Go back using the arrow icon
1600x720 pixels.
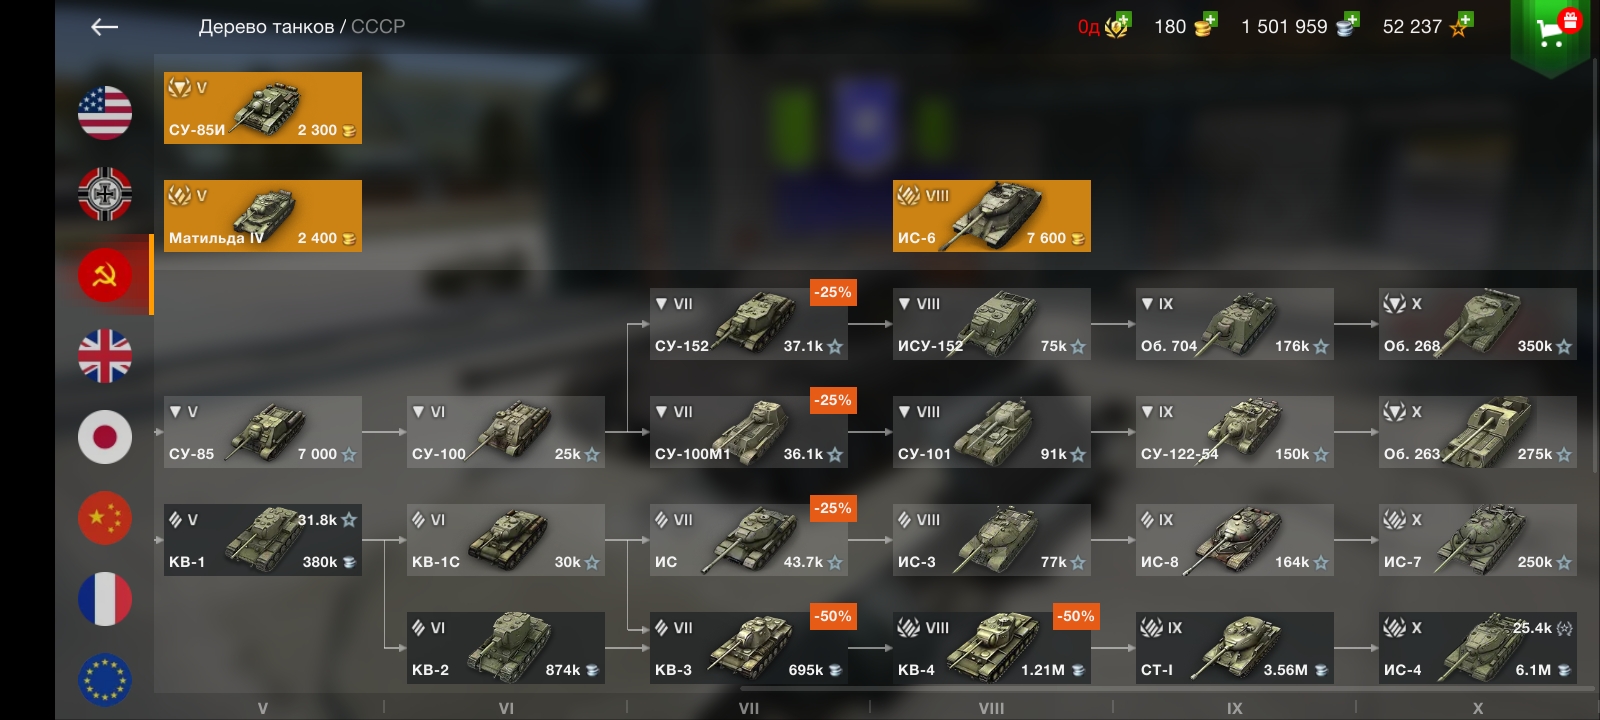point(105,28)
